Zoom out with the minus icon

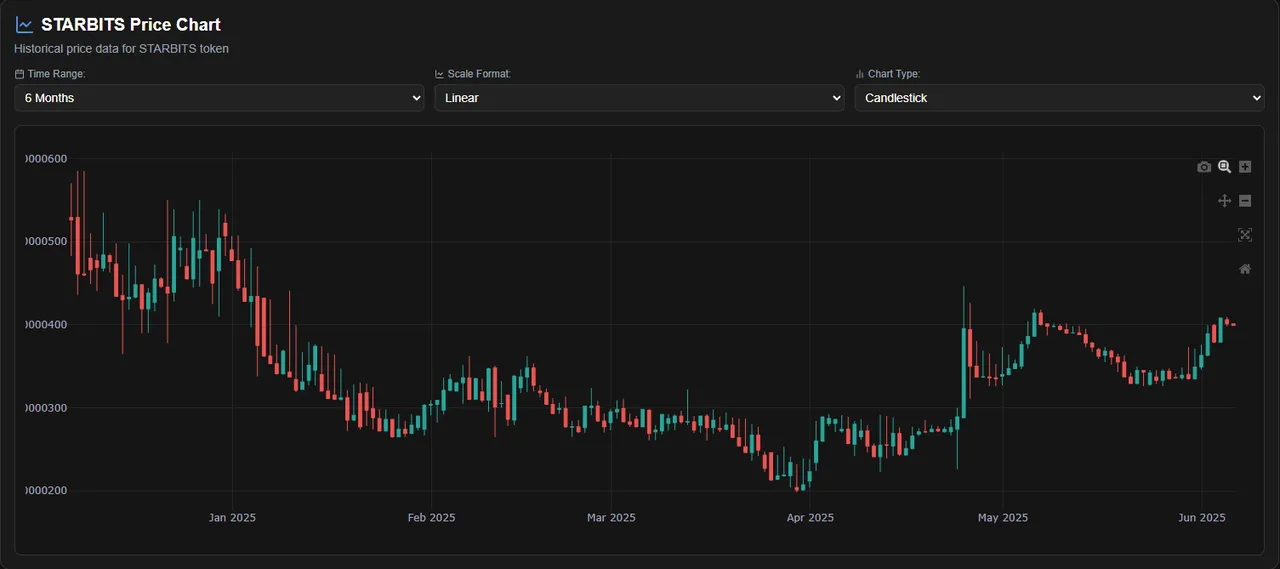(x=1245, y=201)
